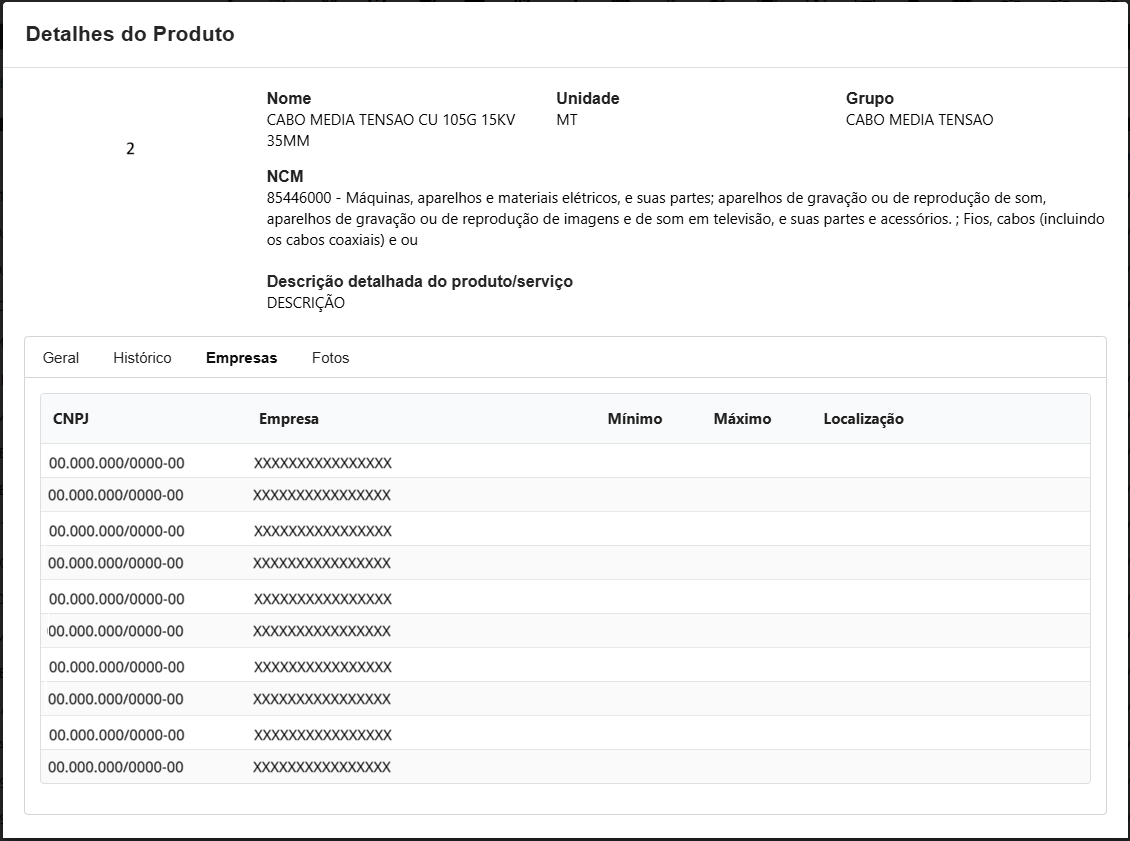
Task: Click the Grupo value CABO MEDIA TENSAO
Action: (x=919, y=120)
